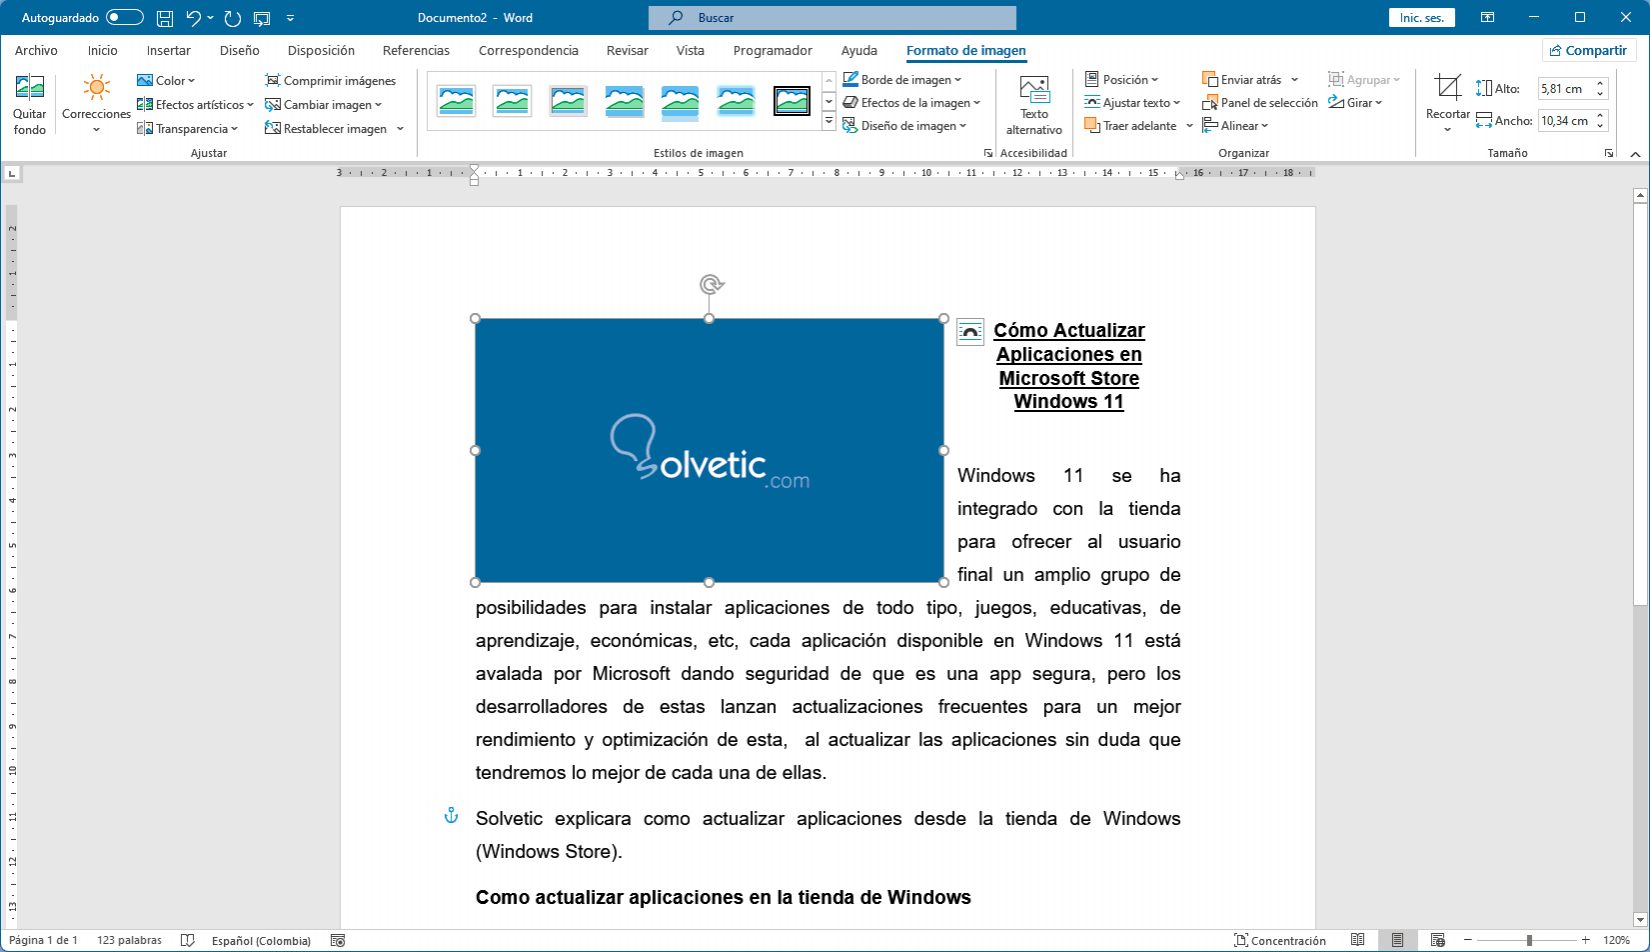Open the Panel de selección
1650x952 pixels.
coord(1260,103)
